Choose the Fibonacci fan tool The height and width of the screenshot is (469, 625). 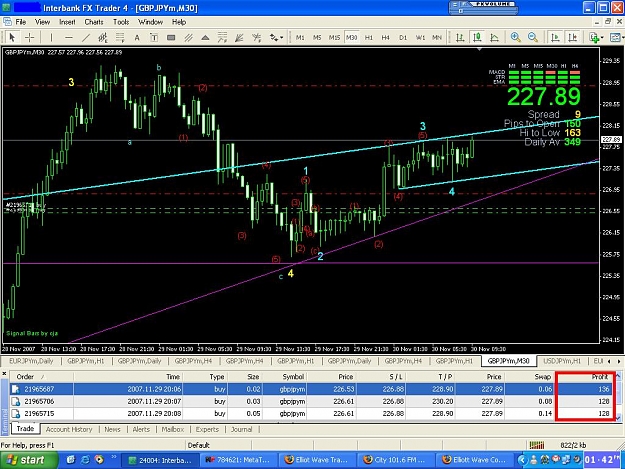click(239, 37)
